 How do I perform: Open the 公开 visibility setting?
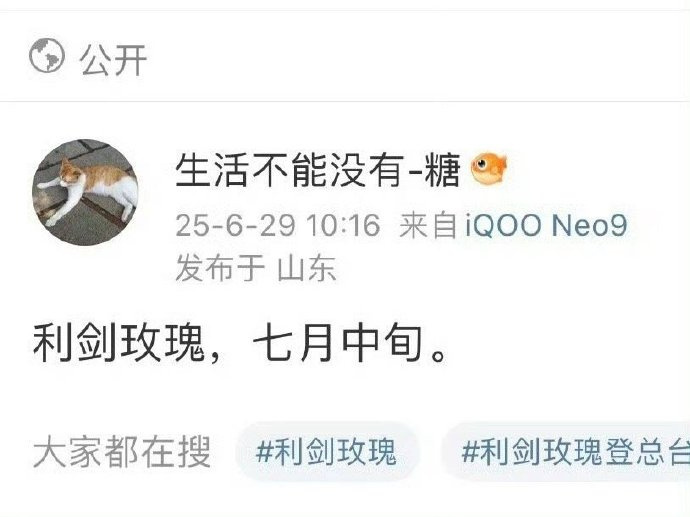click(x=114, y=60)
